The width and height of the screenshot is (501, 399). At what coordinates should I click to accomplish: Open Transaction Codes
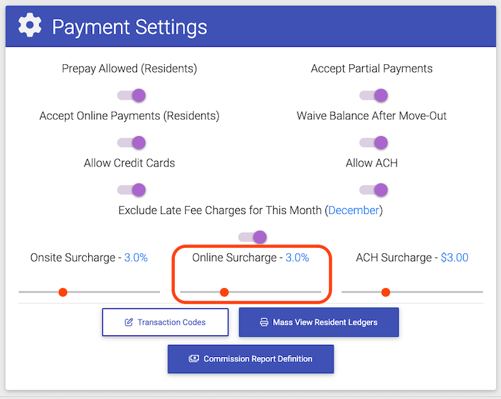(x=165, y=322)
